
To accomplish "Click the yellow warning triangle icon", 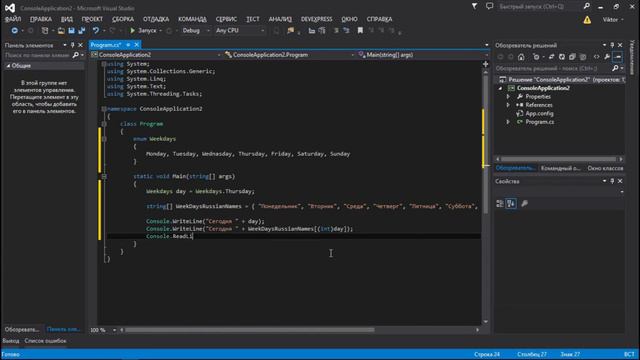I will tap(587, 20).
